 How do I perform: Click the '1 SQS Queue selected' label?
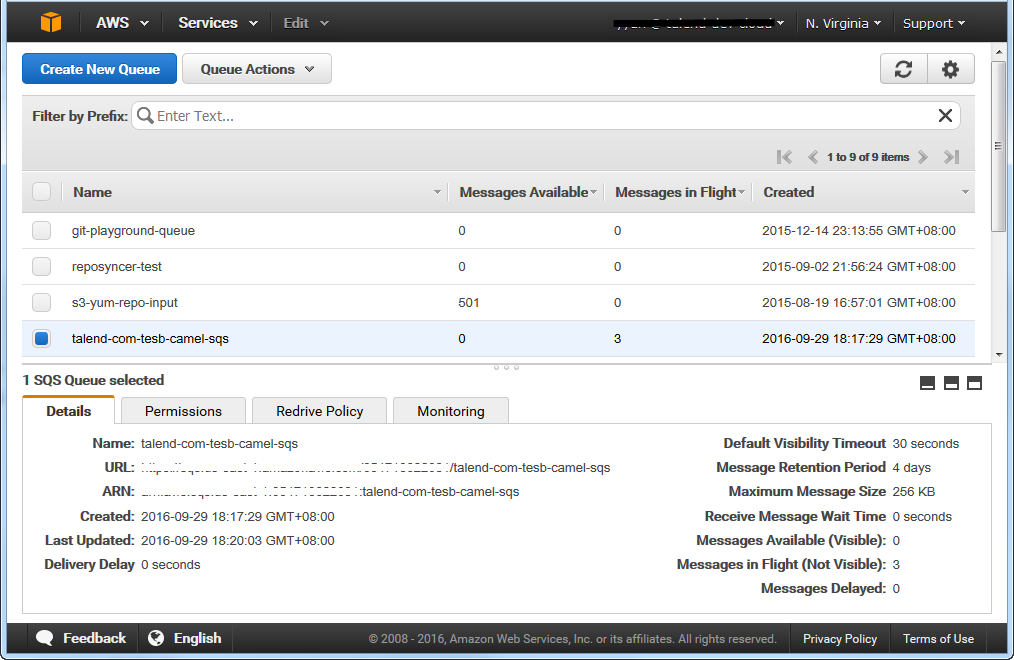(x=93, y=380)
